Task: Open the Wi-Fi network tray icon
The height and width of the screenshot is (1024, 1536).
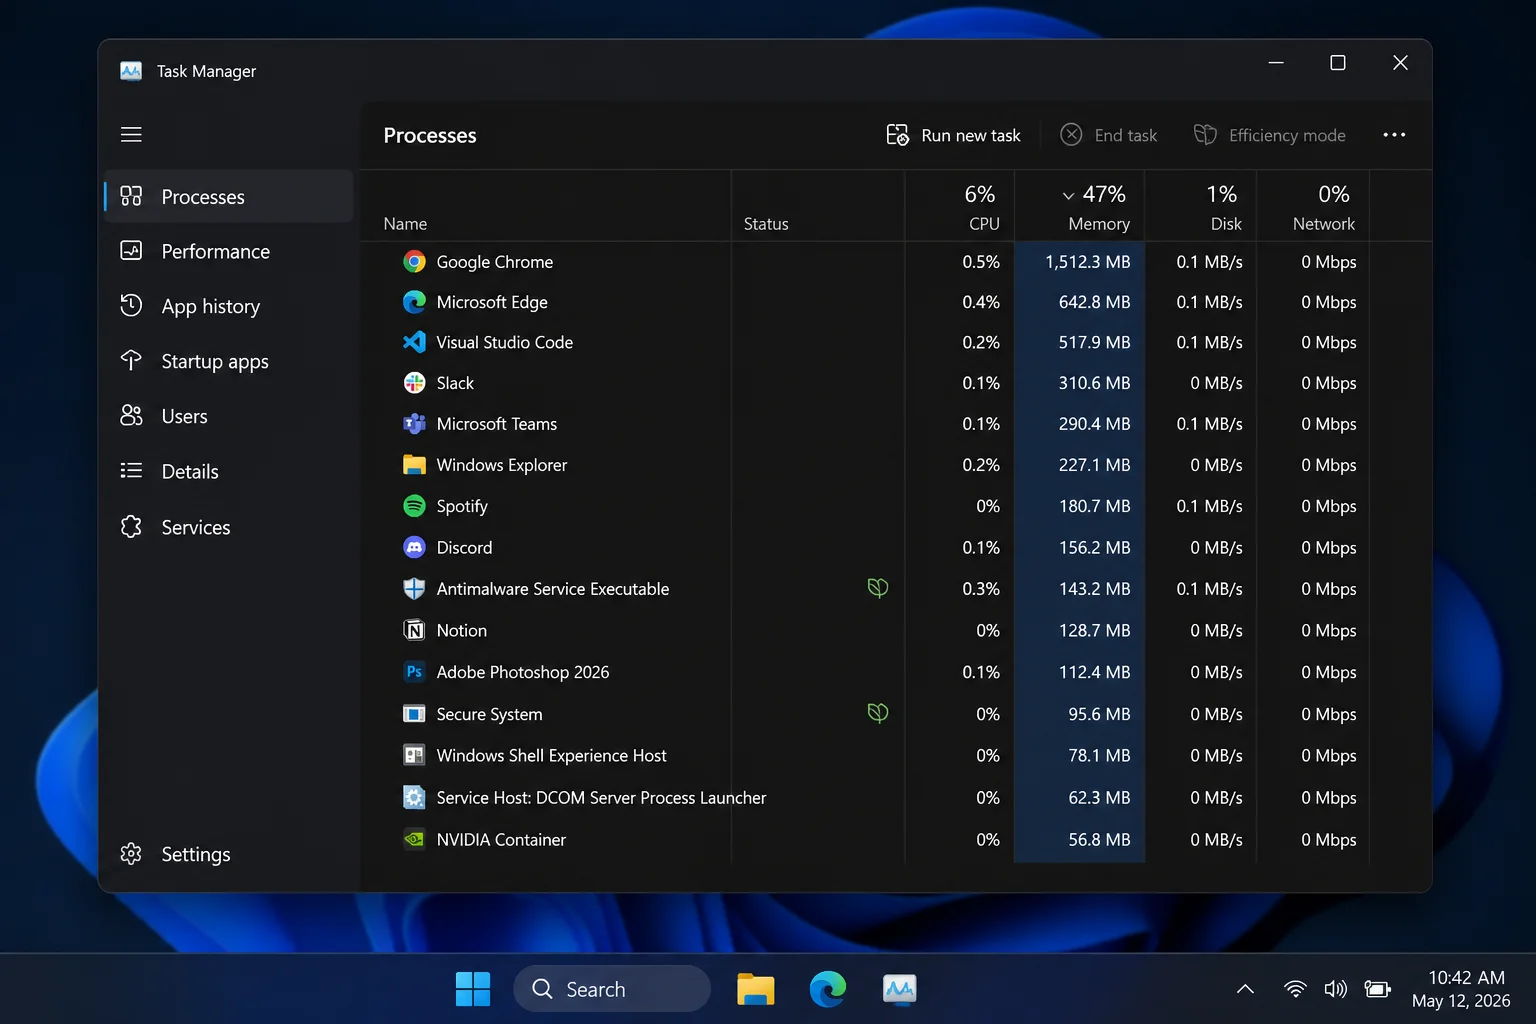Action: [x=1295, y=989]
